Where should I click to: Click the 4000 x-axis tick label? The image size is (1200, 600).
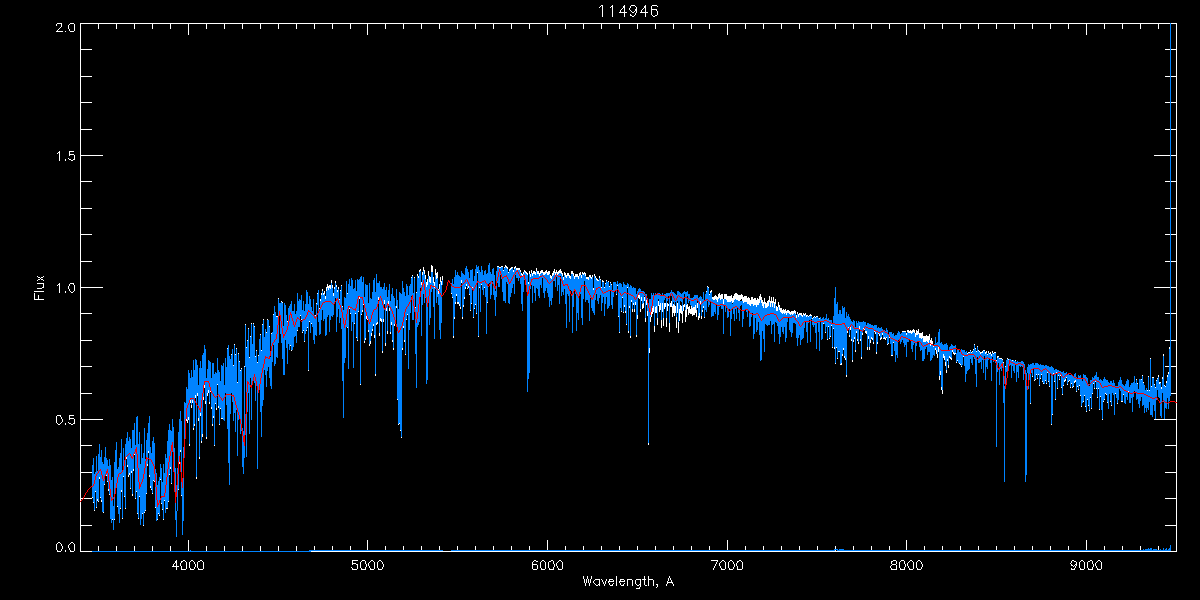tap(188, 565)
